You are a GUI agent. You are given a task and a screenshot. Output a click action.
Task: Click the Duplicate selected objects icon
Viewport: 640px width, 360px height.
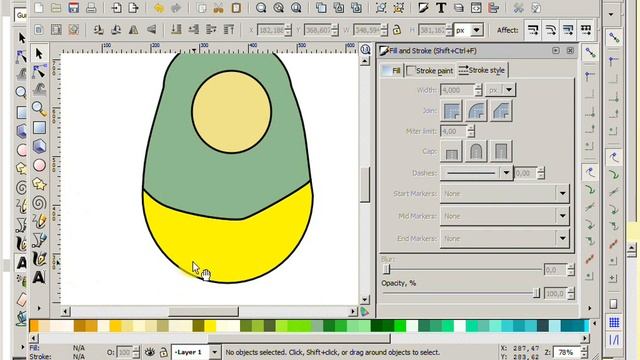click(x=321, y=8)
